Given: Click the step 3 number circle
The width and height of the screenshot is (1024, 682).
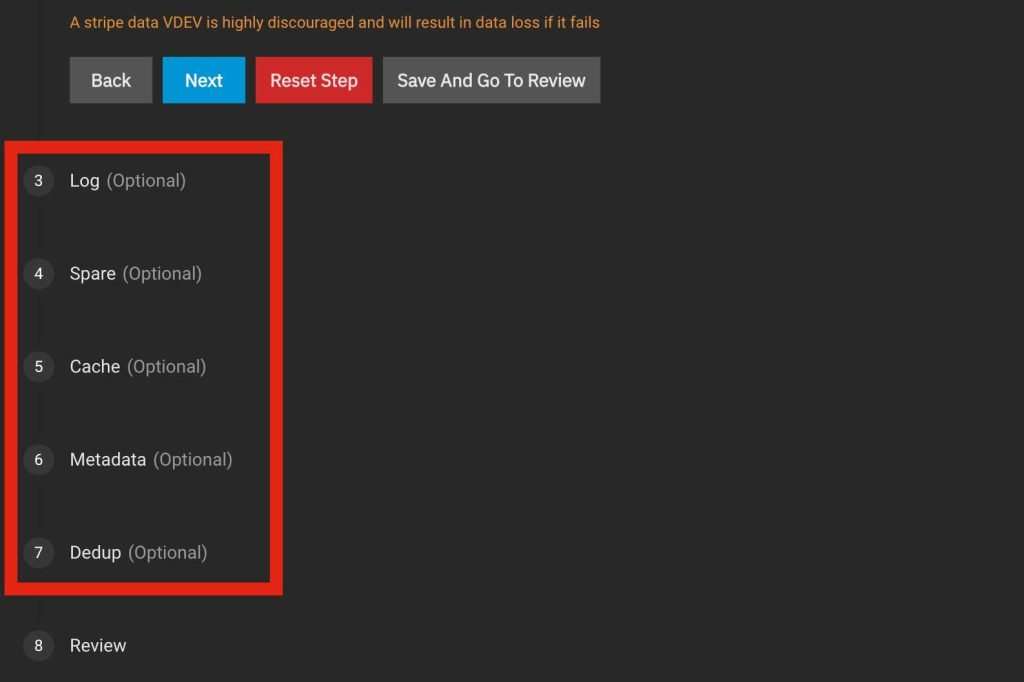Looking at the screenshot, I should (39, 181).
